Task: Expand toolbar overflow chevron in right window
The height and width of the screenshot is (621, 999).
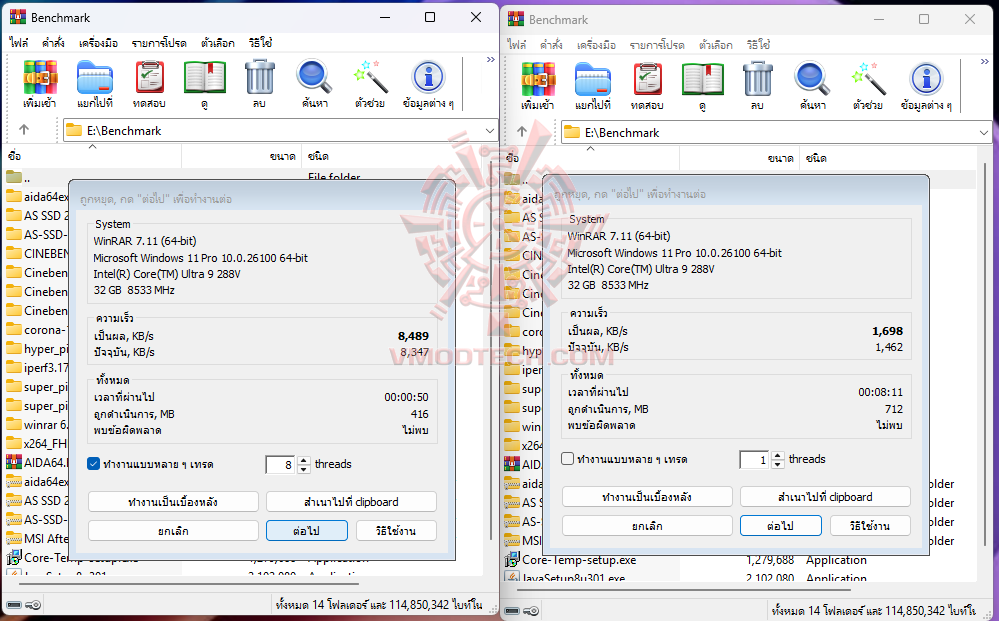Action: [985, 62]
